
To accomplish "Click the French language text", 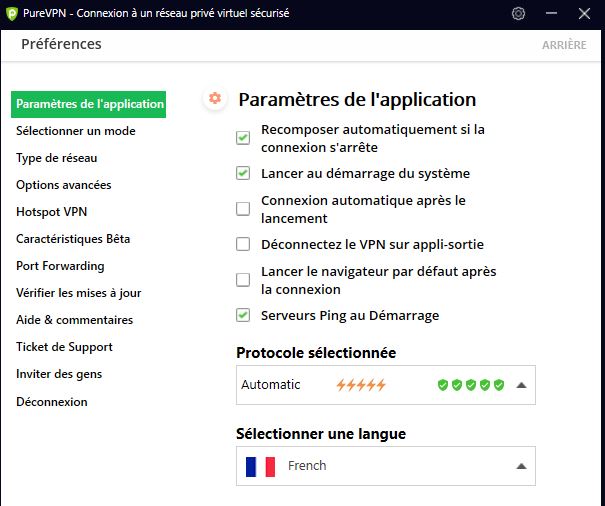I will point(307,466).
